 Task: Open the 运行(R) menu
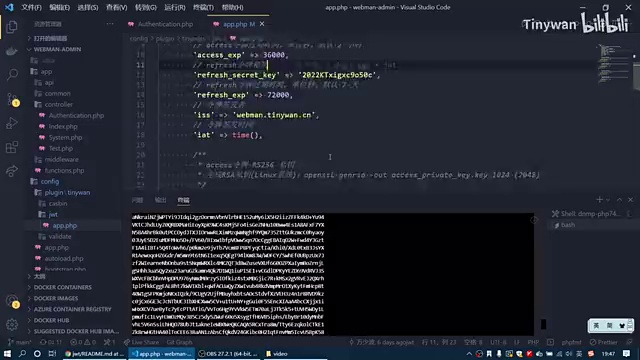pos(175,7)
